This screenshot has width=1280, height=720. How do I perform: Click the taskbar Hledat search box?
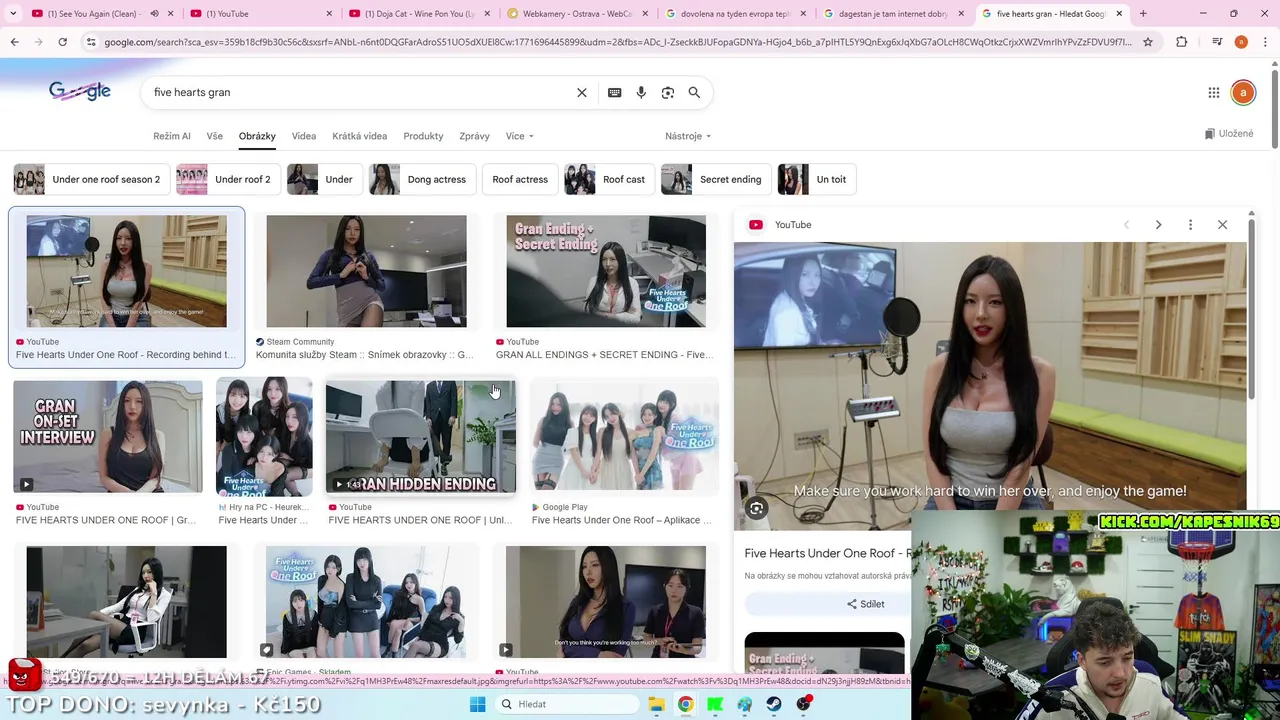[567, 704]
